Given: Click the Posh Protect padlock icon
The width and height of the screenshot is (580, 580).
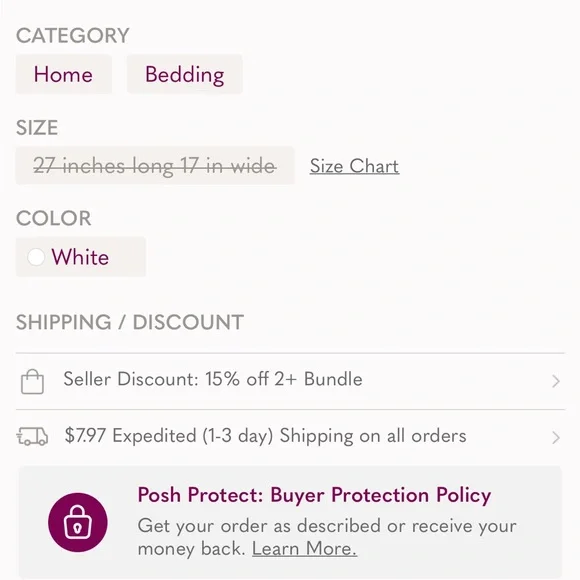Looking at the screenshot, I should (x=78, y=522).
